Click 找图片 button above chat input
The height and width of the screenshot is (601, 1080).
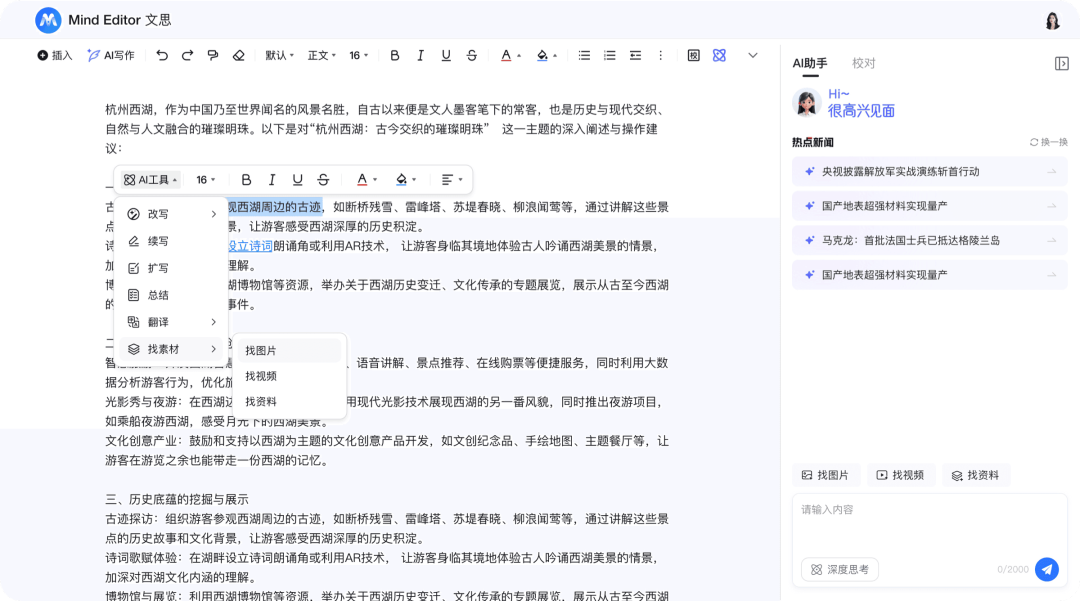pyautogui.click(x=825, y=475)
